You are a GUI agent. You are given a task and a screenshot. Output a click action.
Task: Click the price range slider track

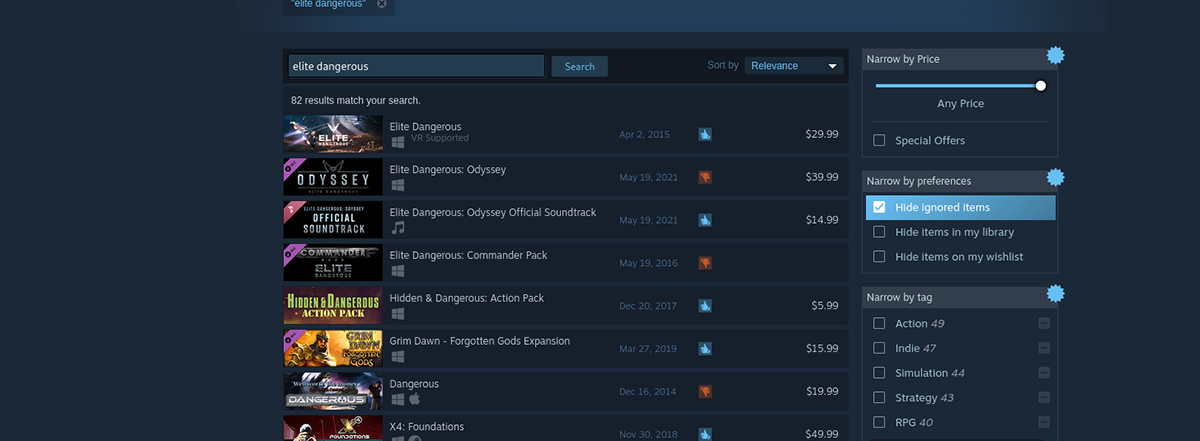point(959,86)
